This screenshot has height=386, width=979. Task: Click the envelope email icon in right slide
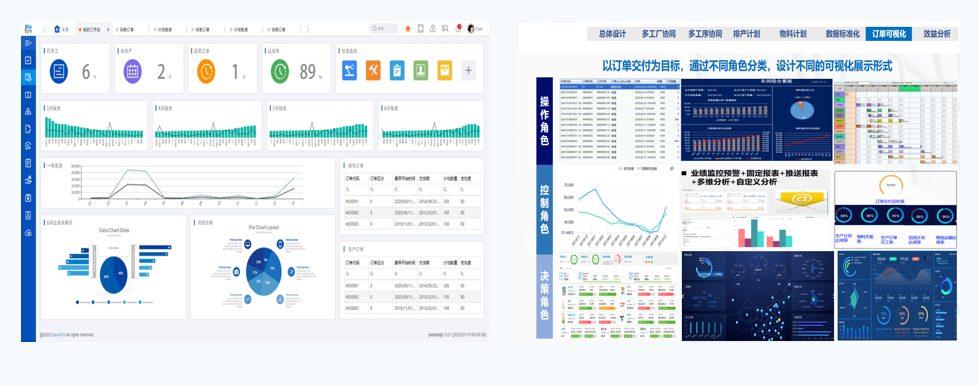coord(802,203)
